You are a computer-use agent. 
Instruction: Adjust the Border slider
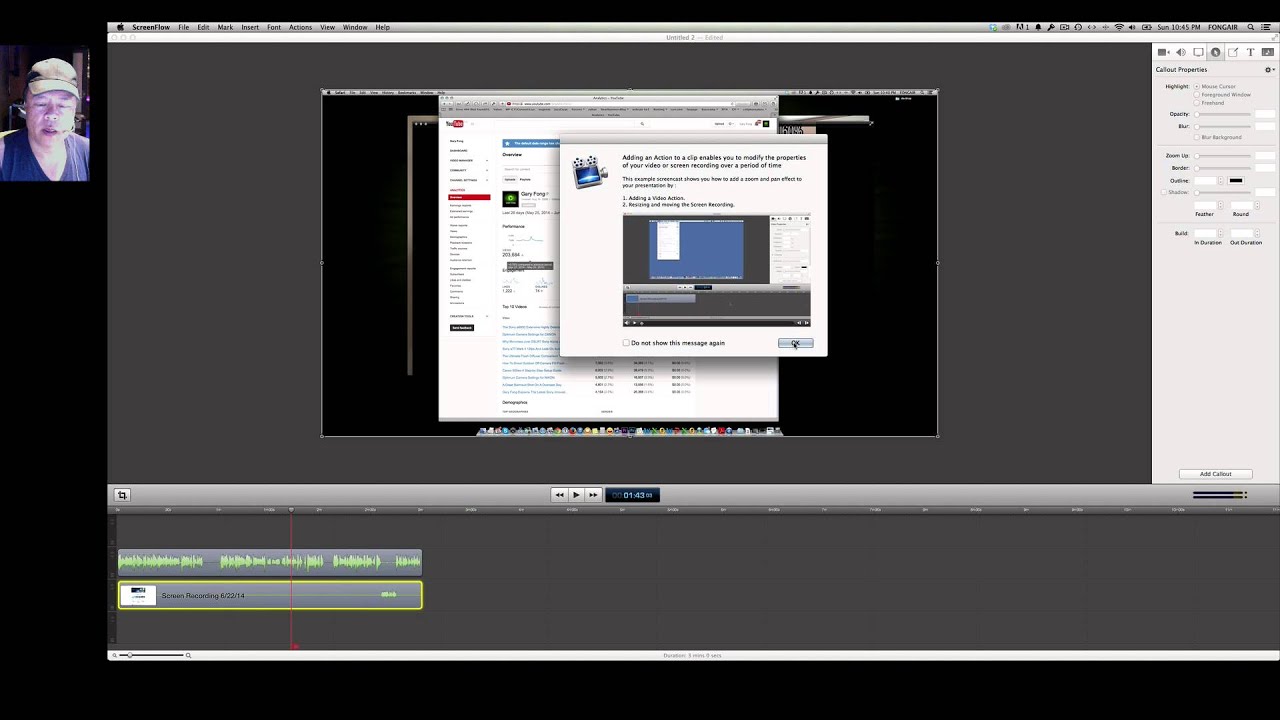pos(1223,168)
